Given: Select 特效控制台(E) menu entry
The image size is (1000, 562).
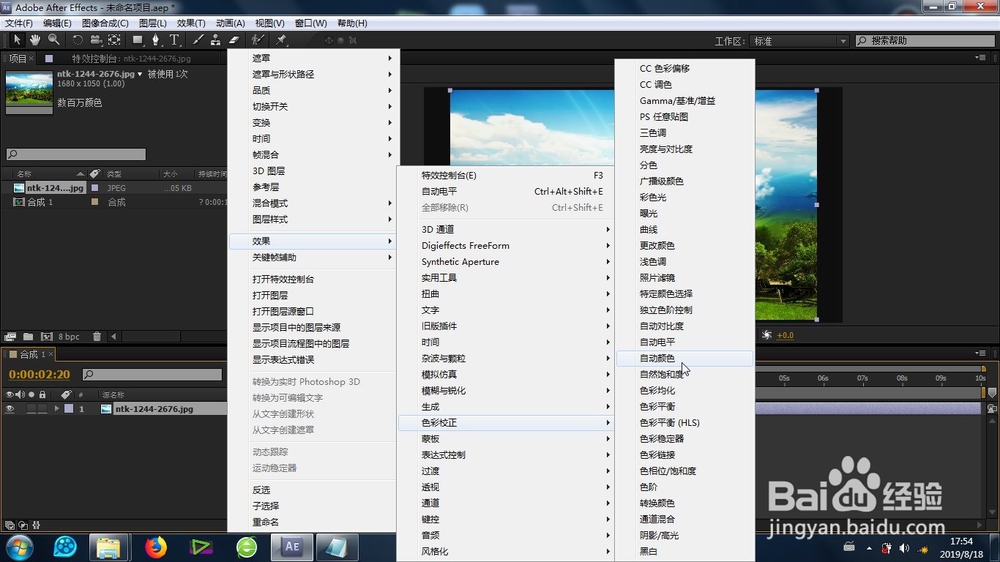Looking at the screenshot, I should [x=506, y=175].
